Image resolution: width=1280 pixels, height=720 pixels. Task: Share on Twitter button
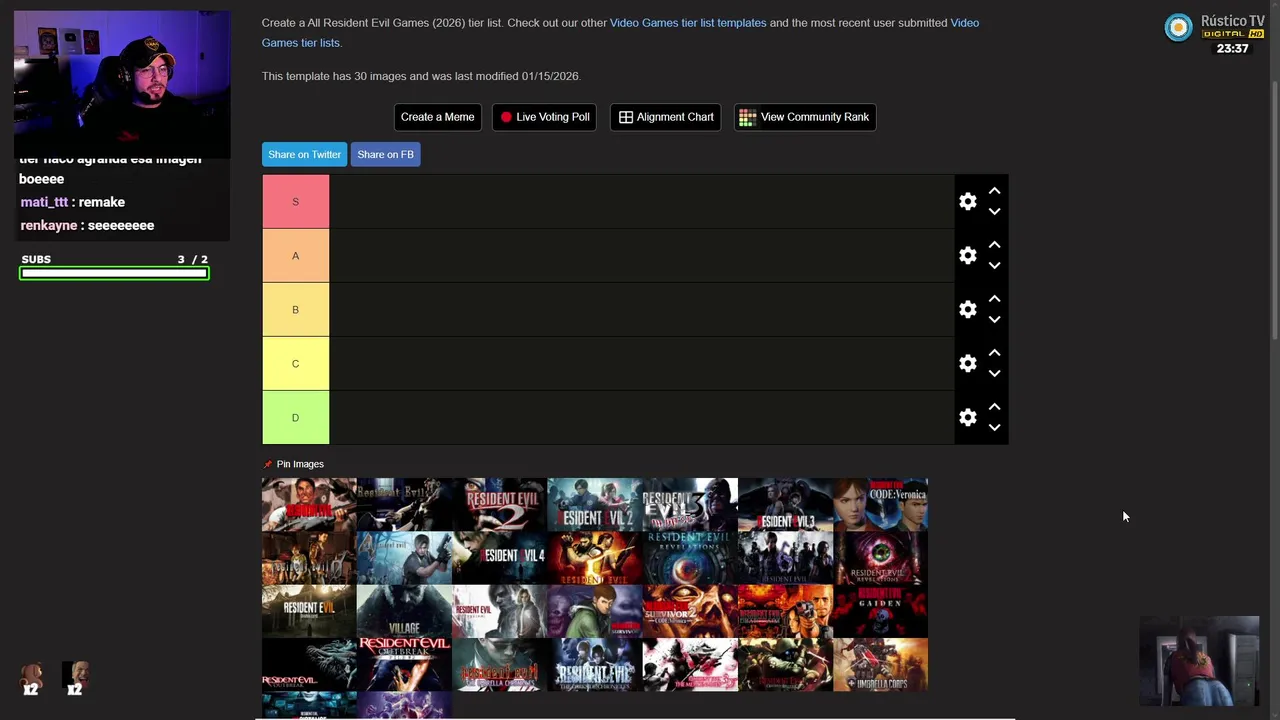pos(304,154)
